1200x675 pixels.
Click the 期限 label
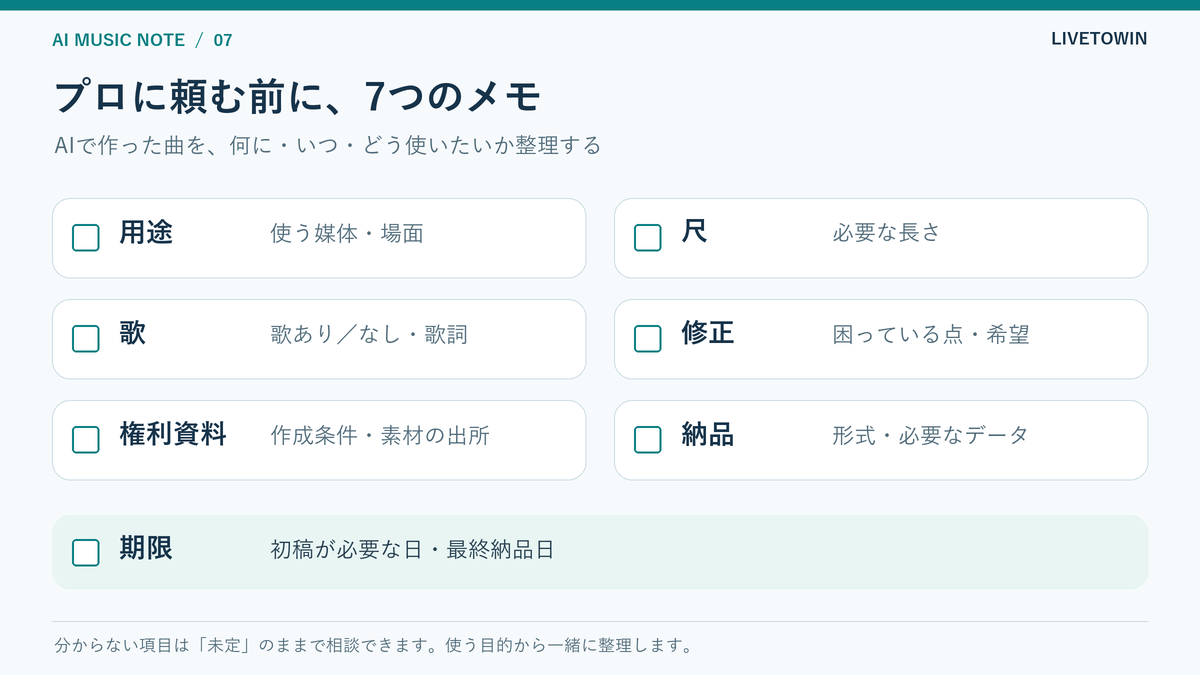pos(146,548)
